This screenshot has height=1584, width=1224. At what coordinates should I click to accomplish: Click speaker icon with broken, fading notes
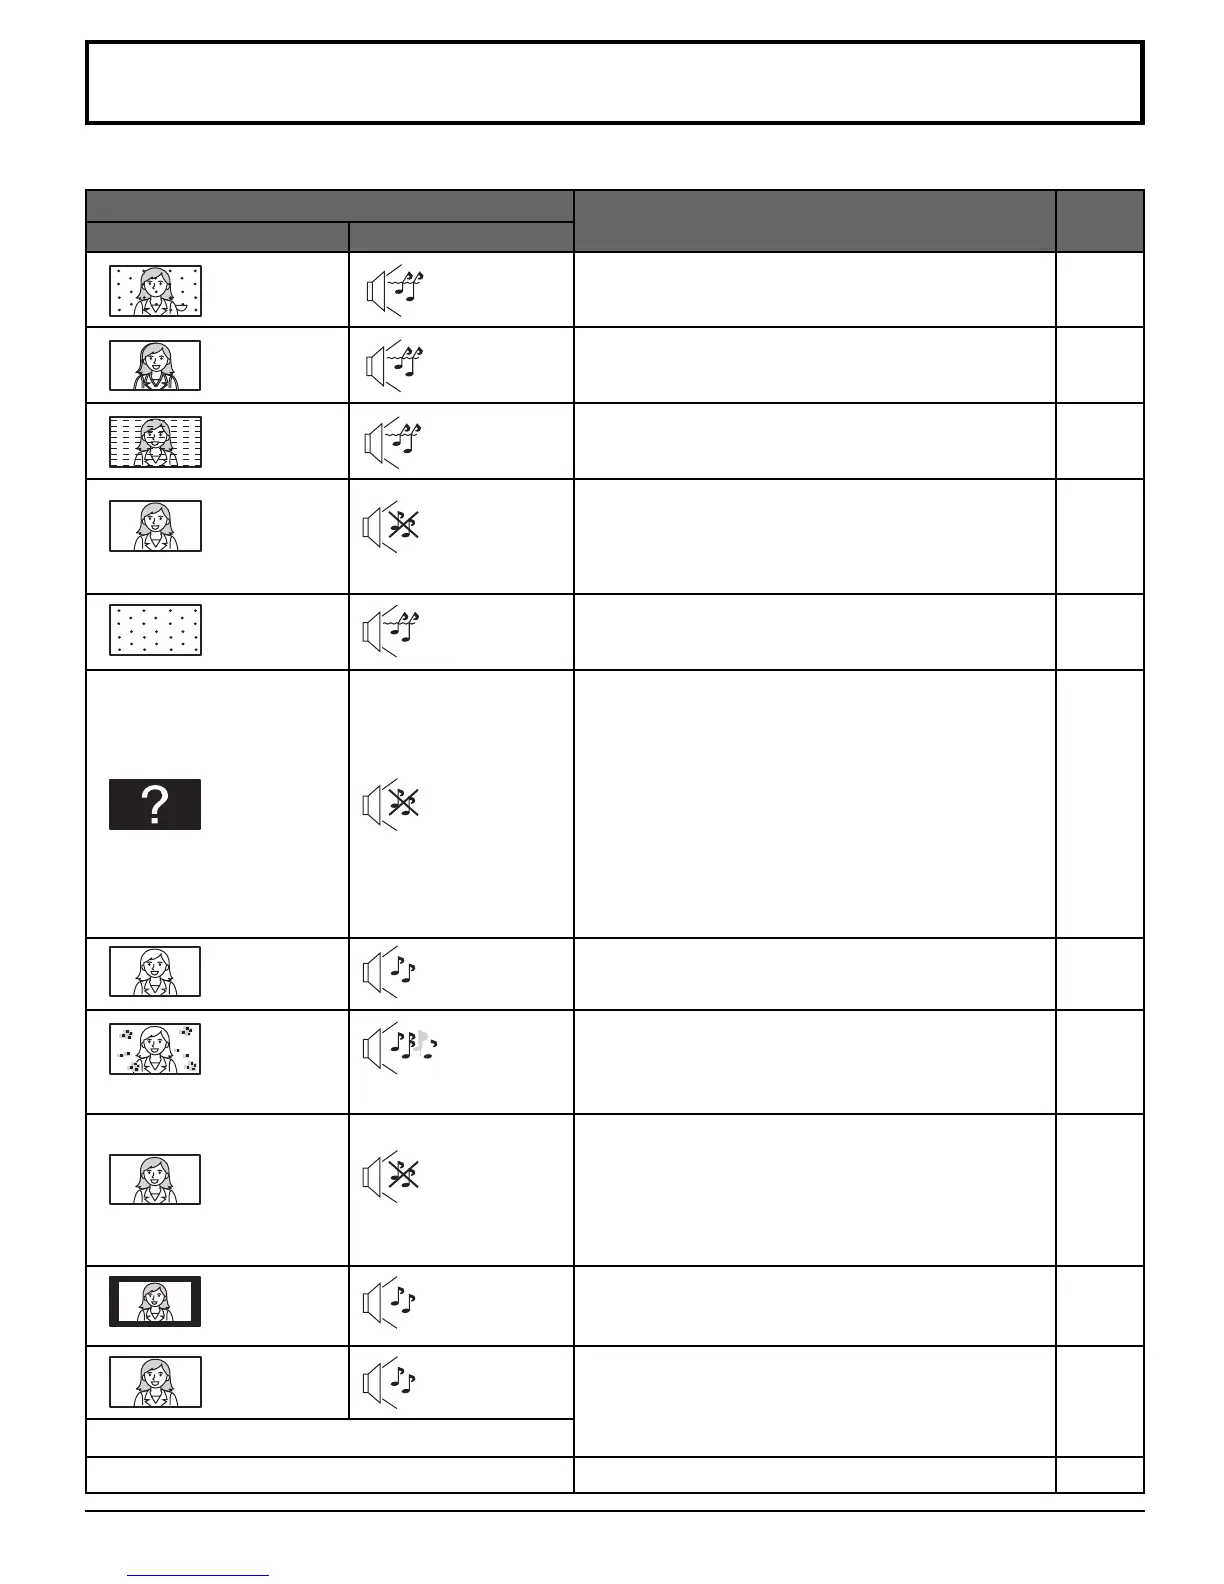click(401, 1046)
